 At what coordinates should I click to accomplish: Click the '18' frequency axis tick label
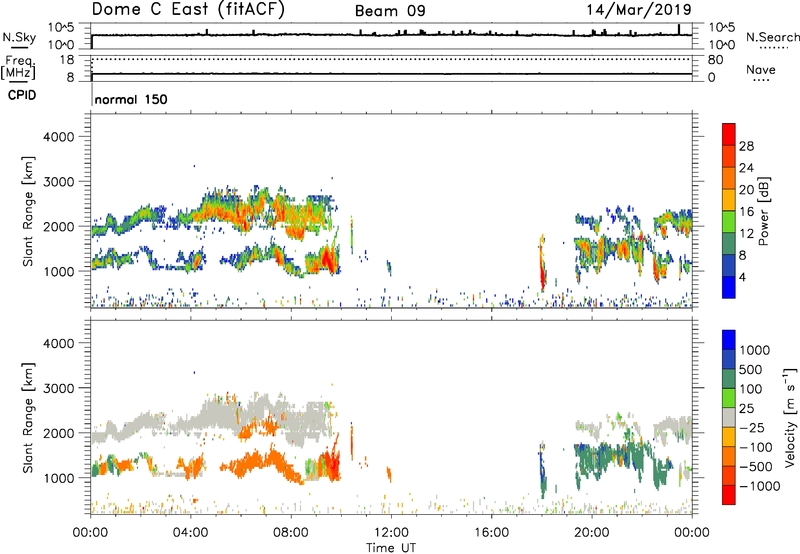tap(67, 60)
